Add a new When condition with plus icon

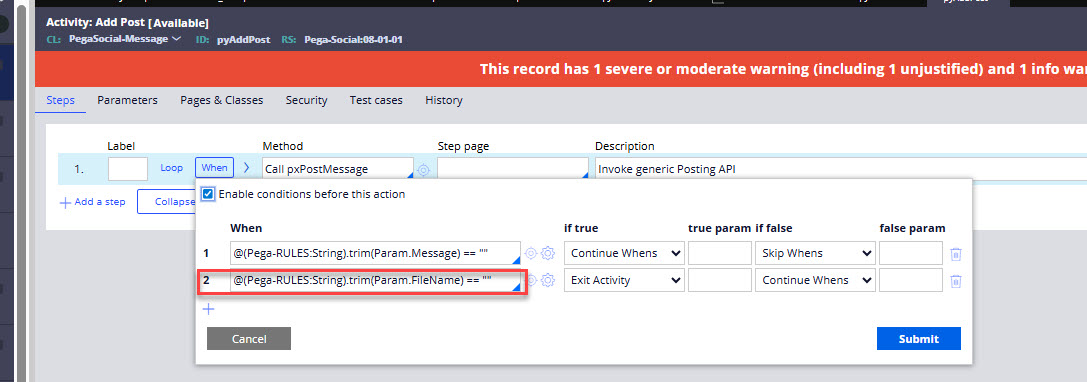point(209,309)
